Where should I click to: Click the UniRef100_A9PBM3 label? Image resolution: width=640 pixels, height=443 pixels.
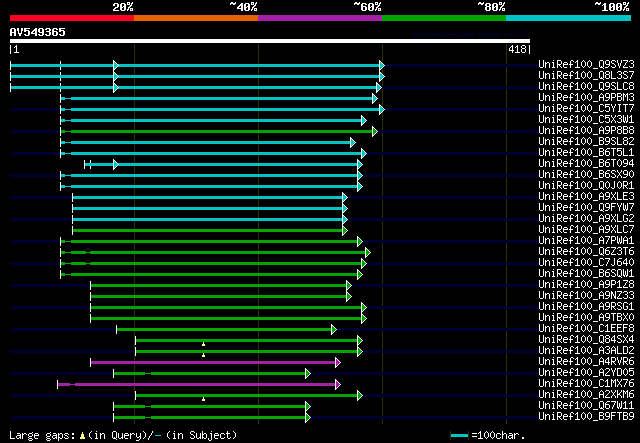(586, 98)
